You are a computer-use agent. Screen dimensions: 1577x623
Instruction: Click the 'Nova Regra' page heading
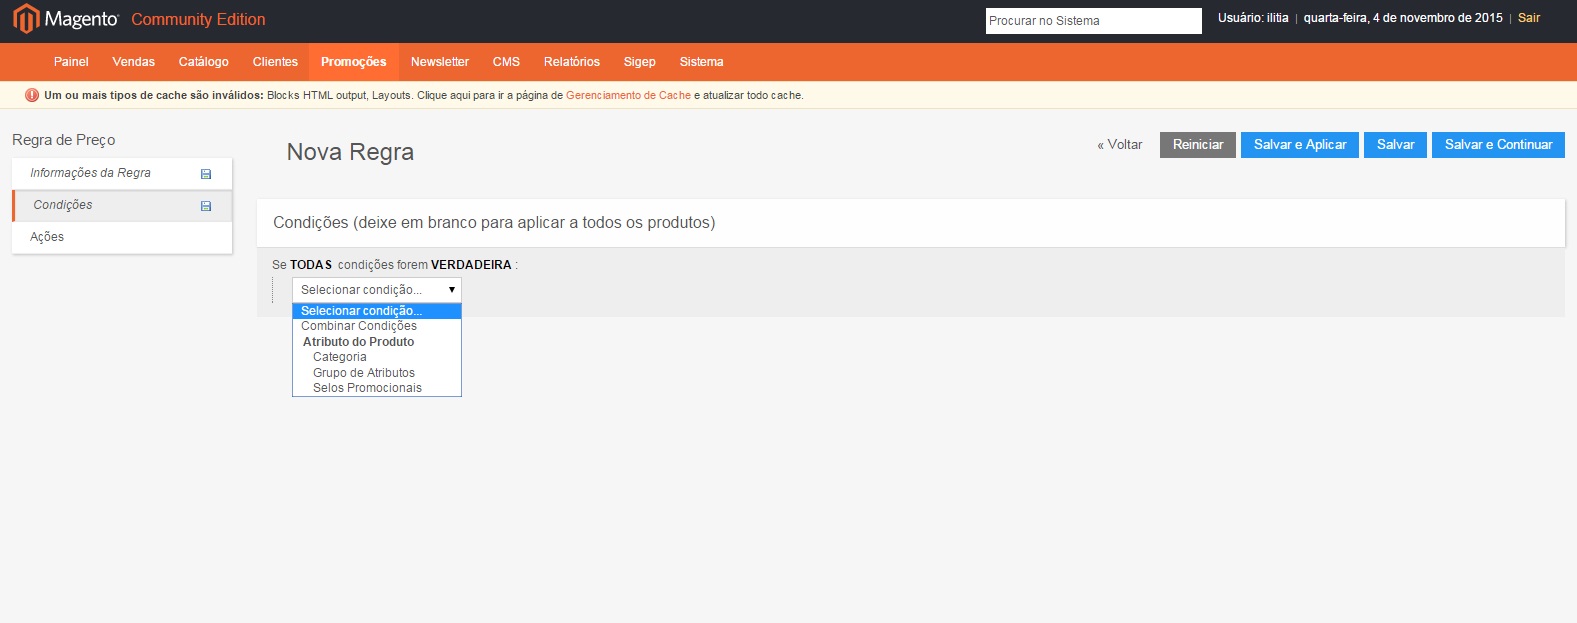(350, 152)
